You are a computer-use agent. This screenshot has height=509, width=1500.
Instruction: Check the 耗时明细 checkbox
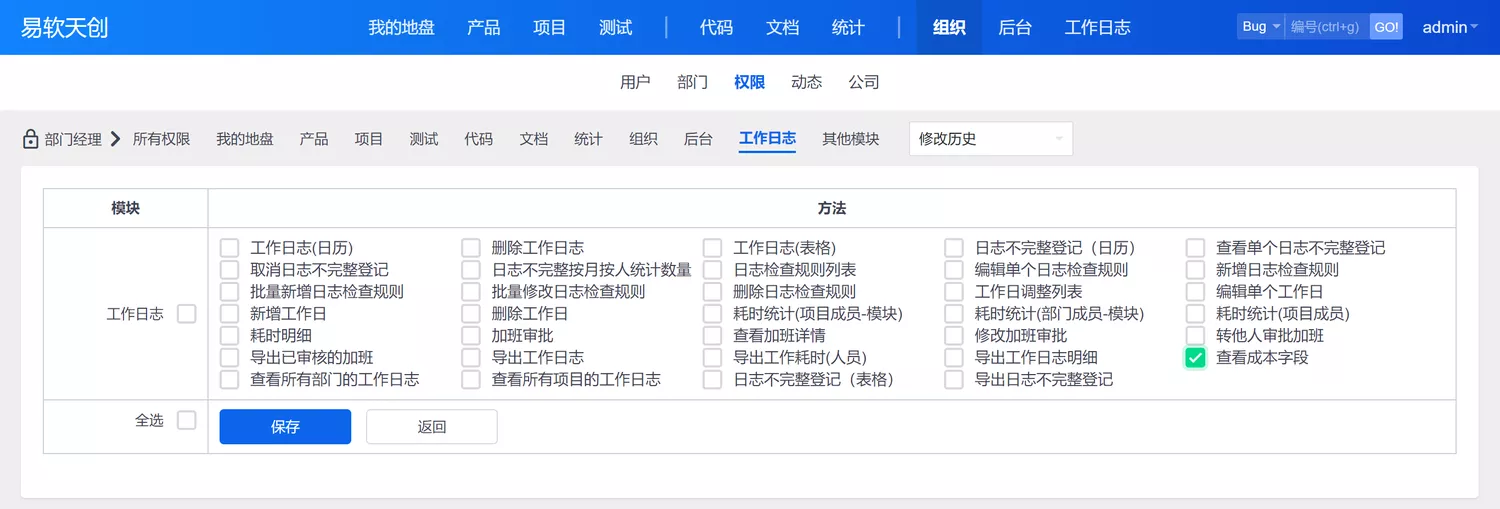230,336
